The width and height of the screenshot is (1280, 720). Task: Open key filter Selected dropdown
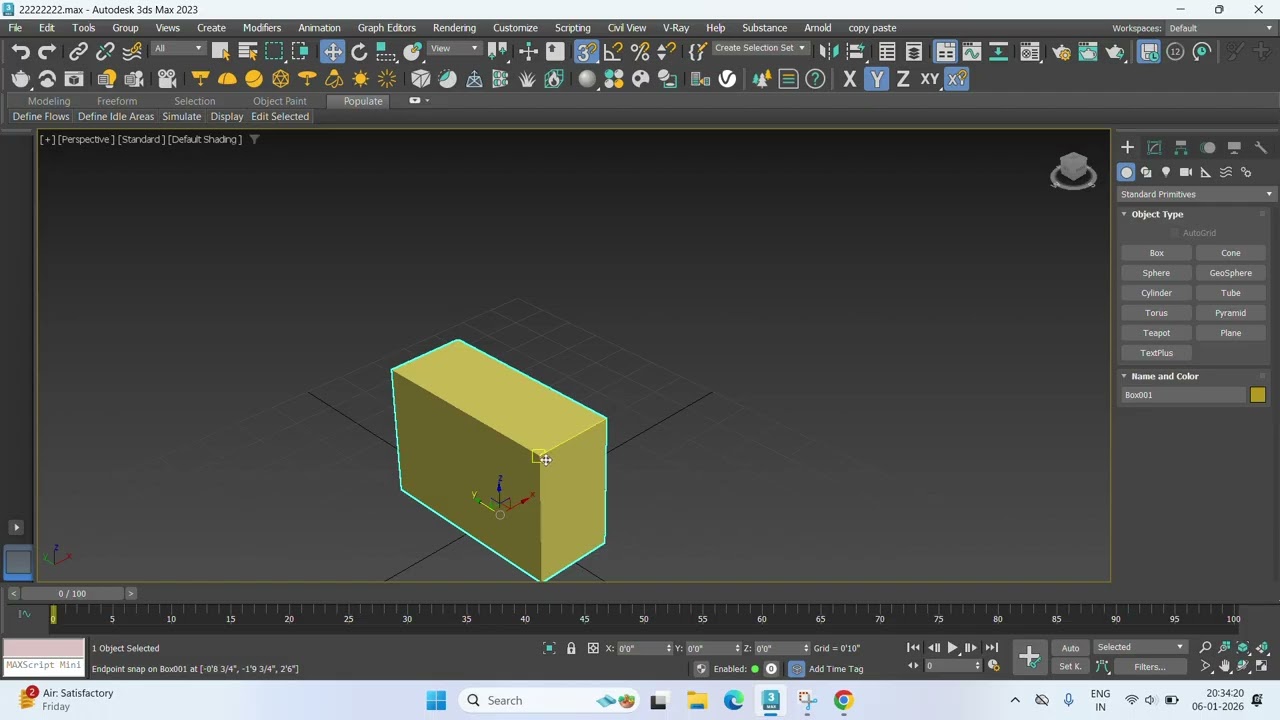click(1140, 647)
